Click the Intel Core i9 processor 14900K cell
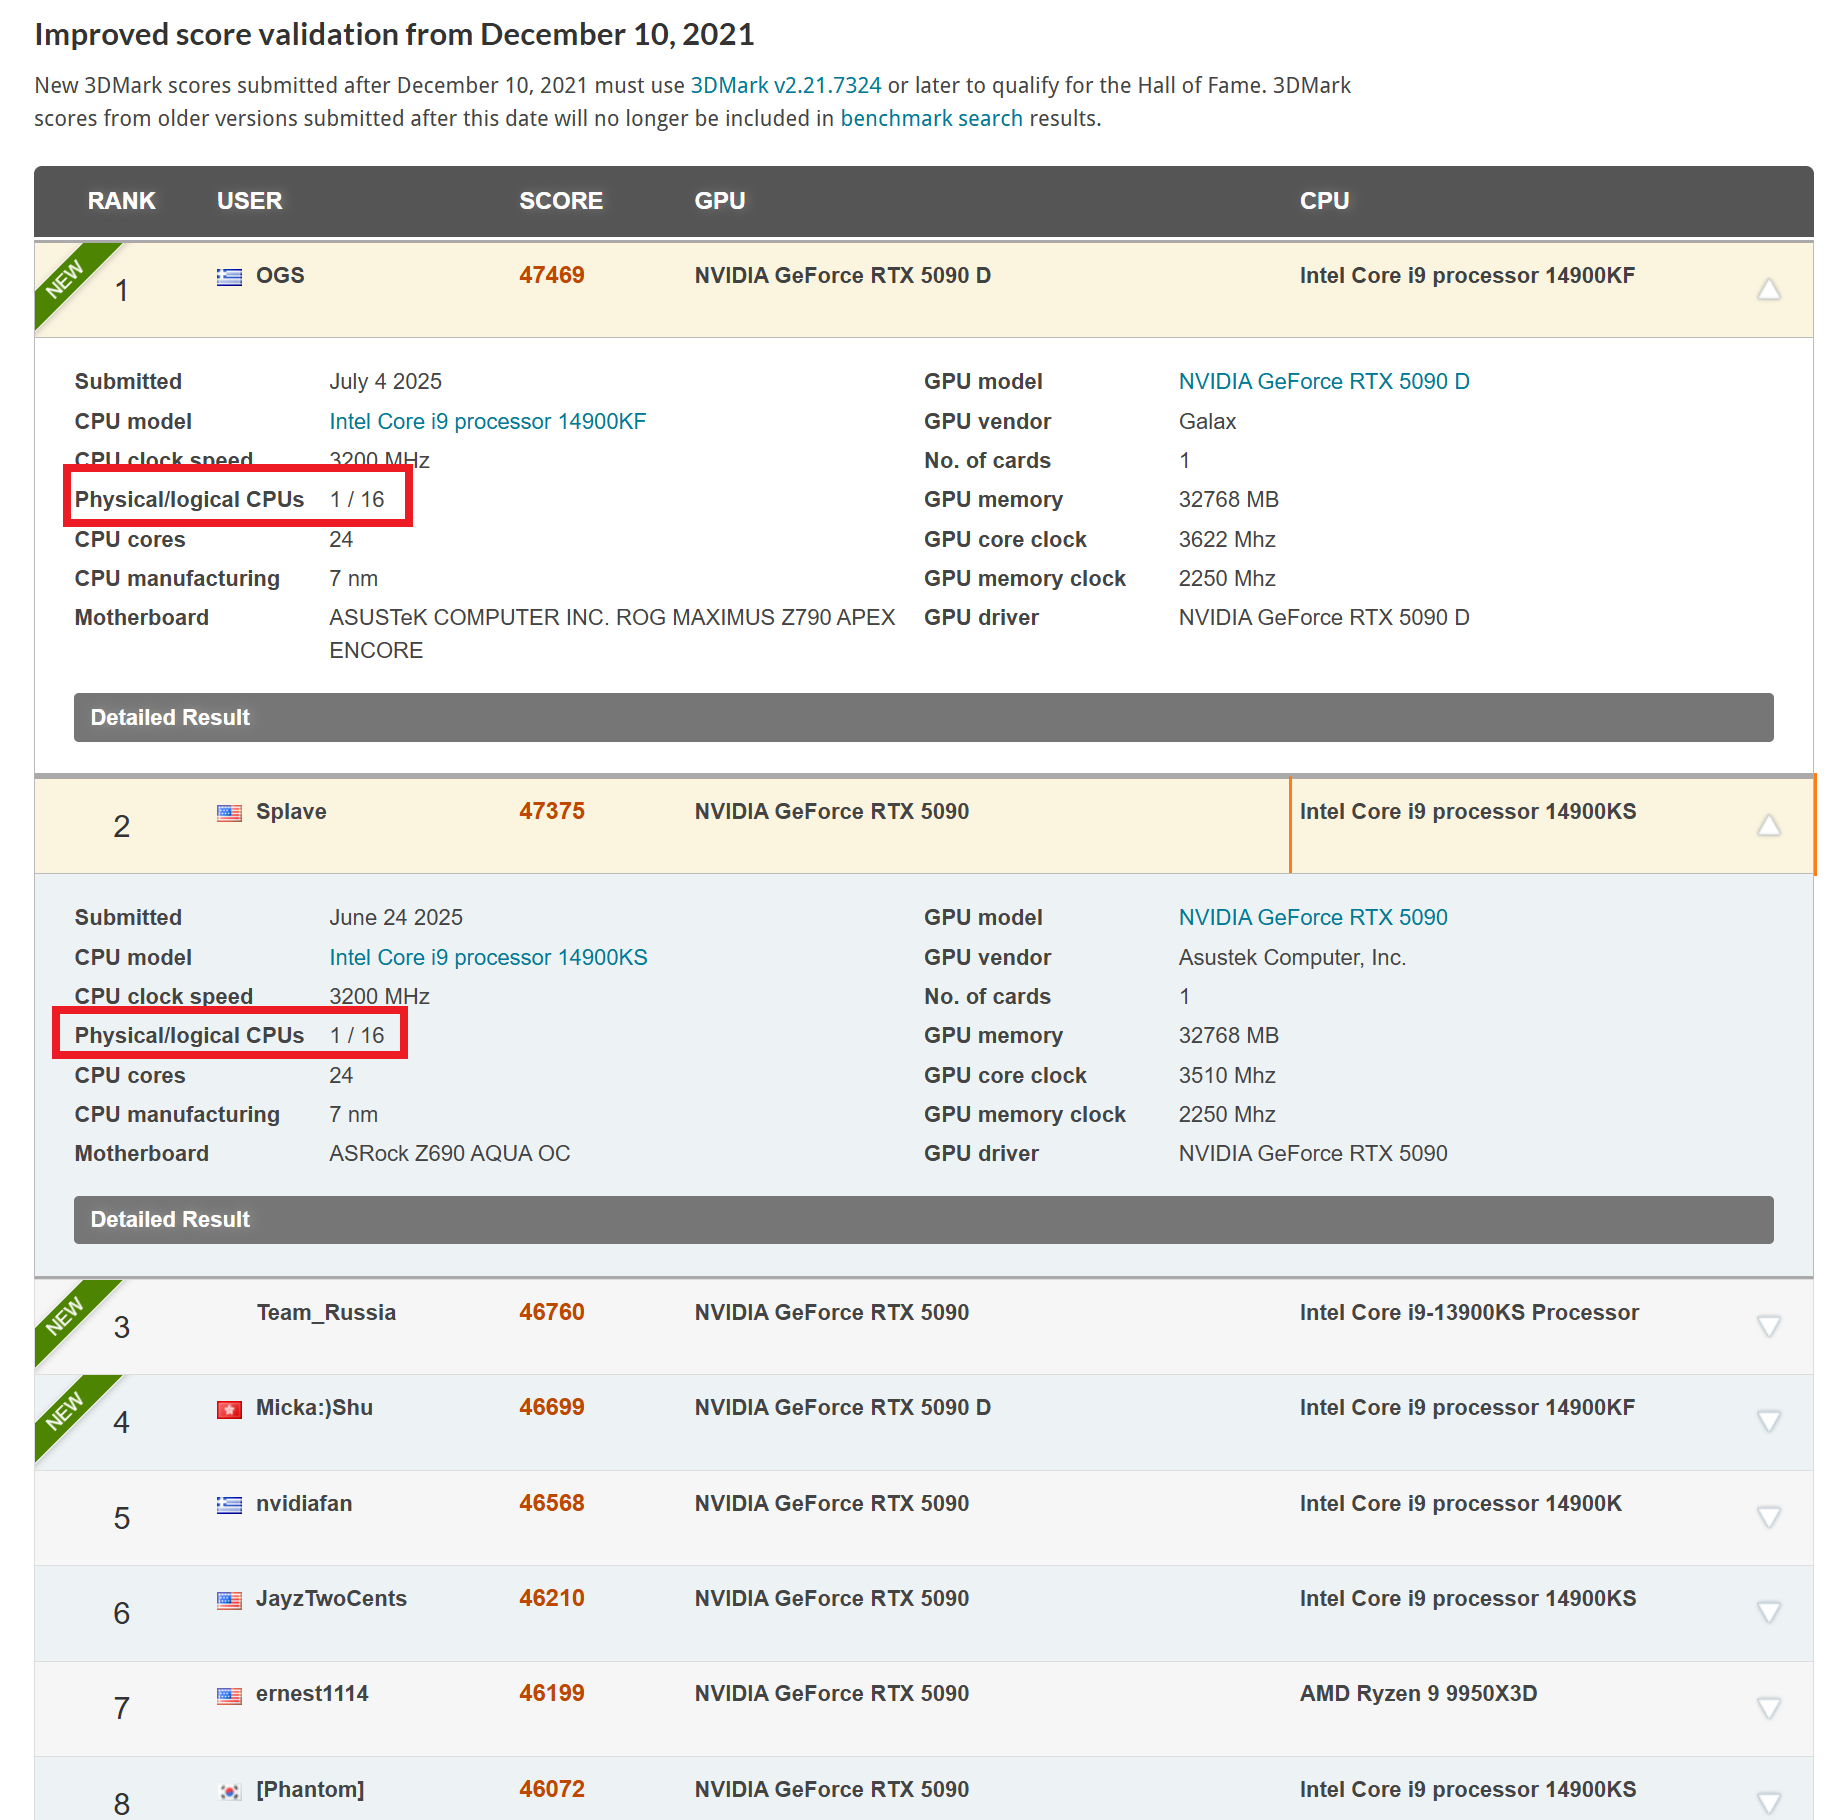This screenshot has height=1820, width=1839. (1460, 1504)
